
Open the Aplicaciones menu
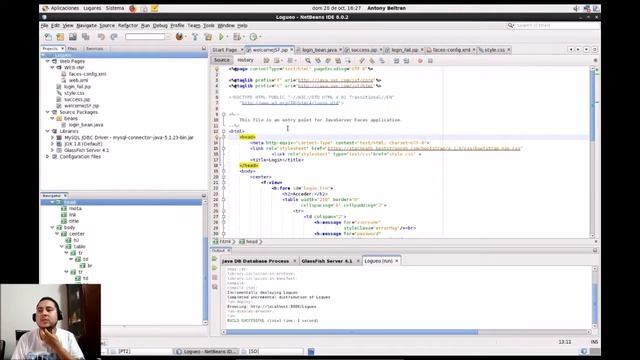pyautogui.click(x=64, y=8)
